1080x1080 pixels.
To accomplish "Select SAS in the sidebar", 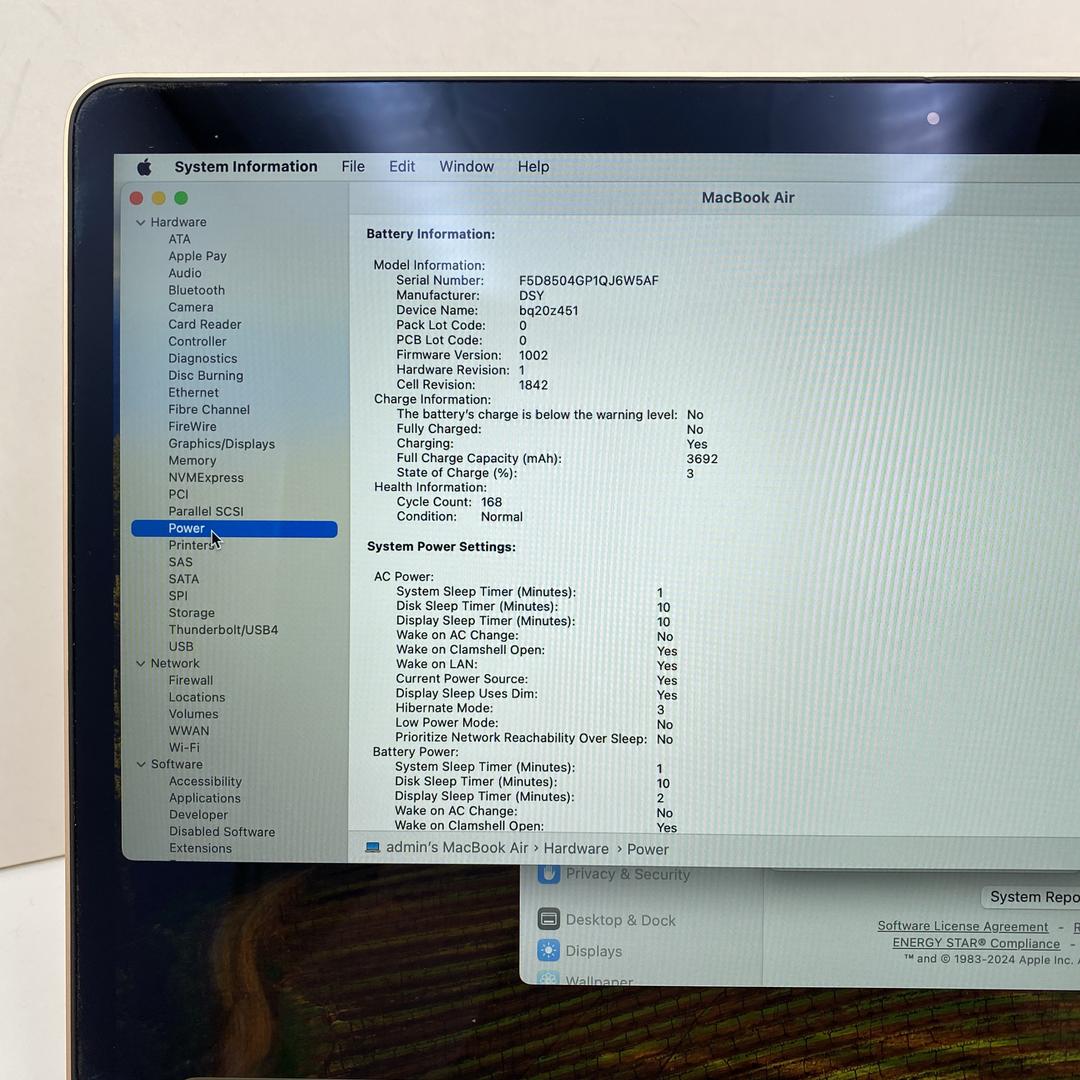I will coord(180,563).
